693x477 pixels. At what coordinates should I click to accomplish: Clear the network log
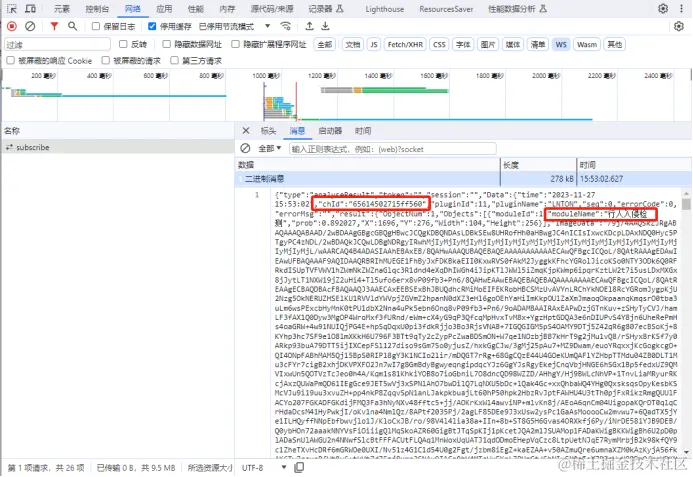pyautogui.click(x=30, y=27)
